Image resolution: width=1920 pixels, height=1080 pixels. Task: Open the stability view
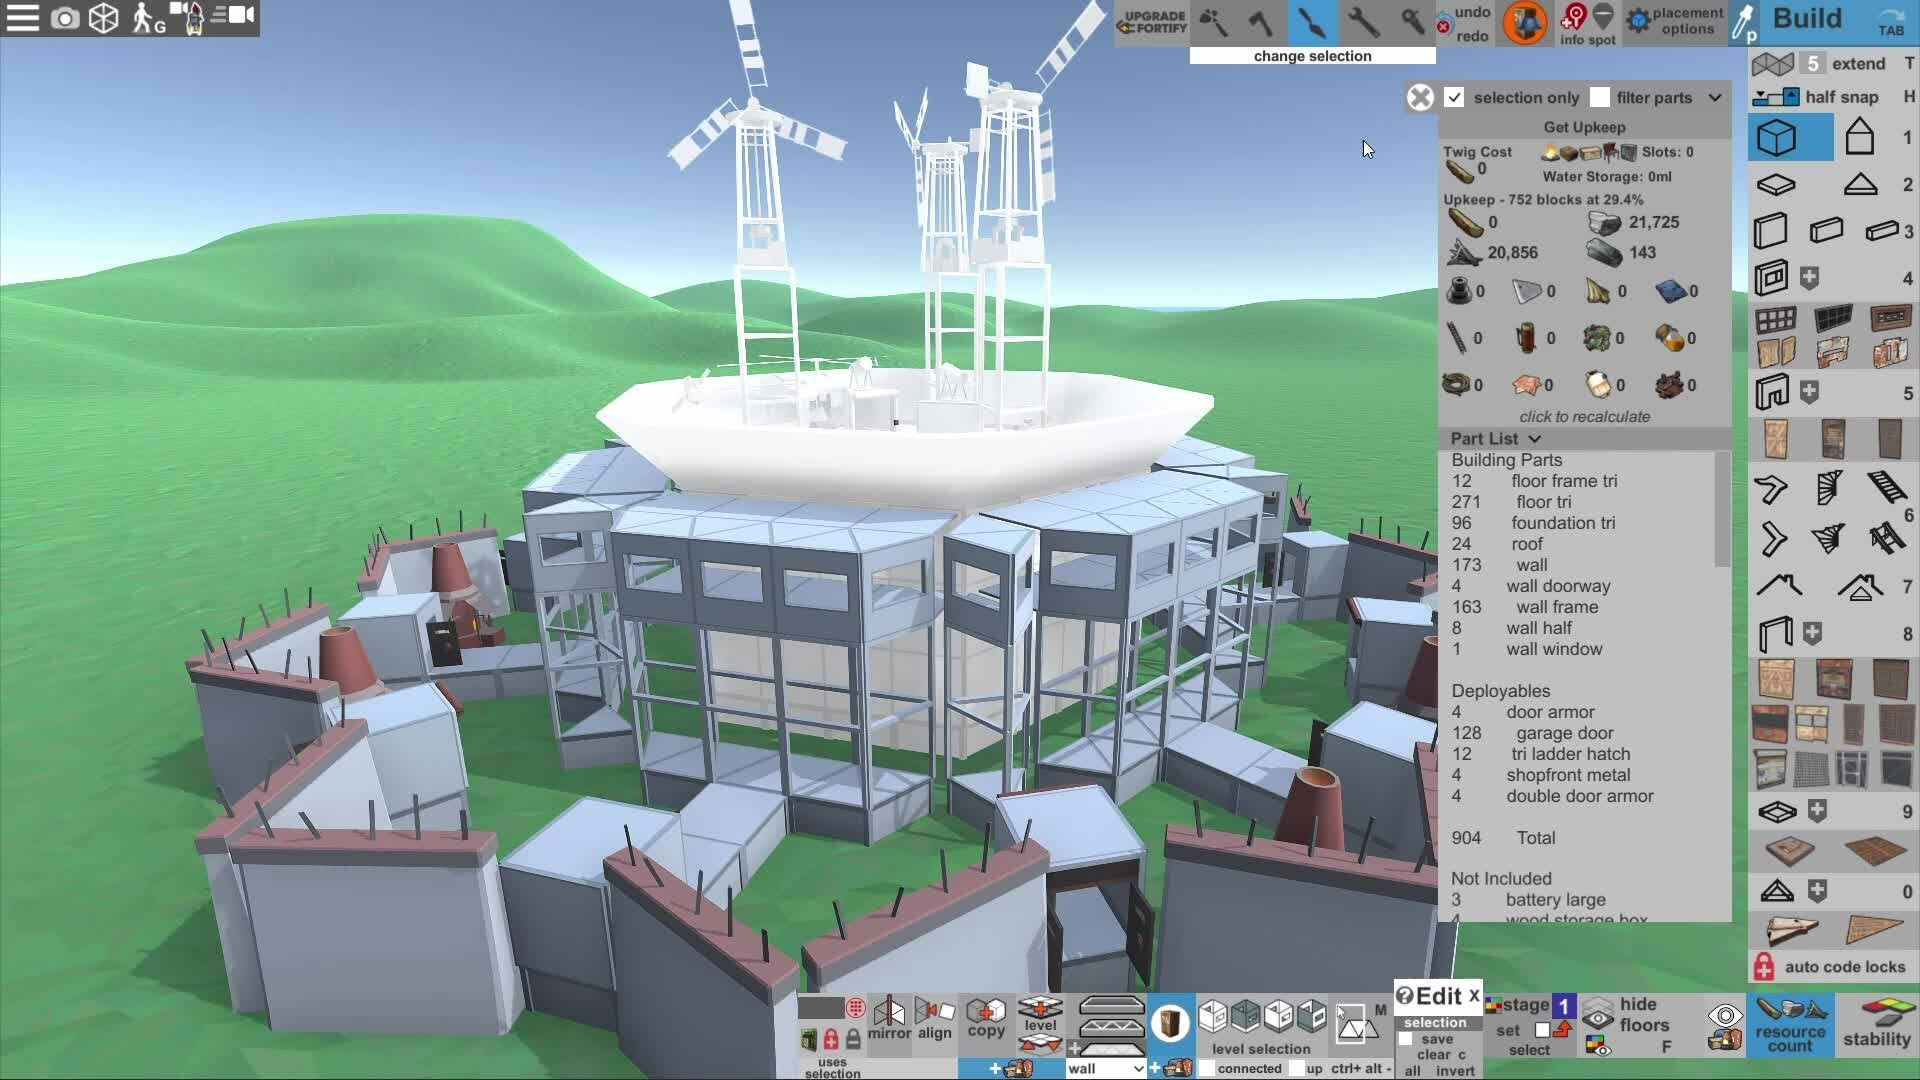pos(1876,1025)
